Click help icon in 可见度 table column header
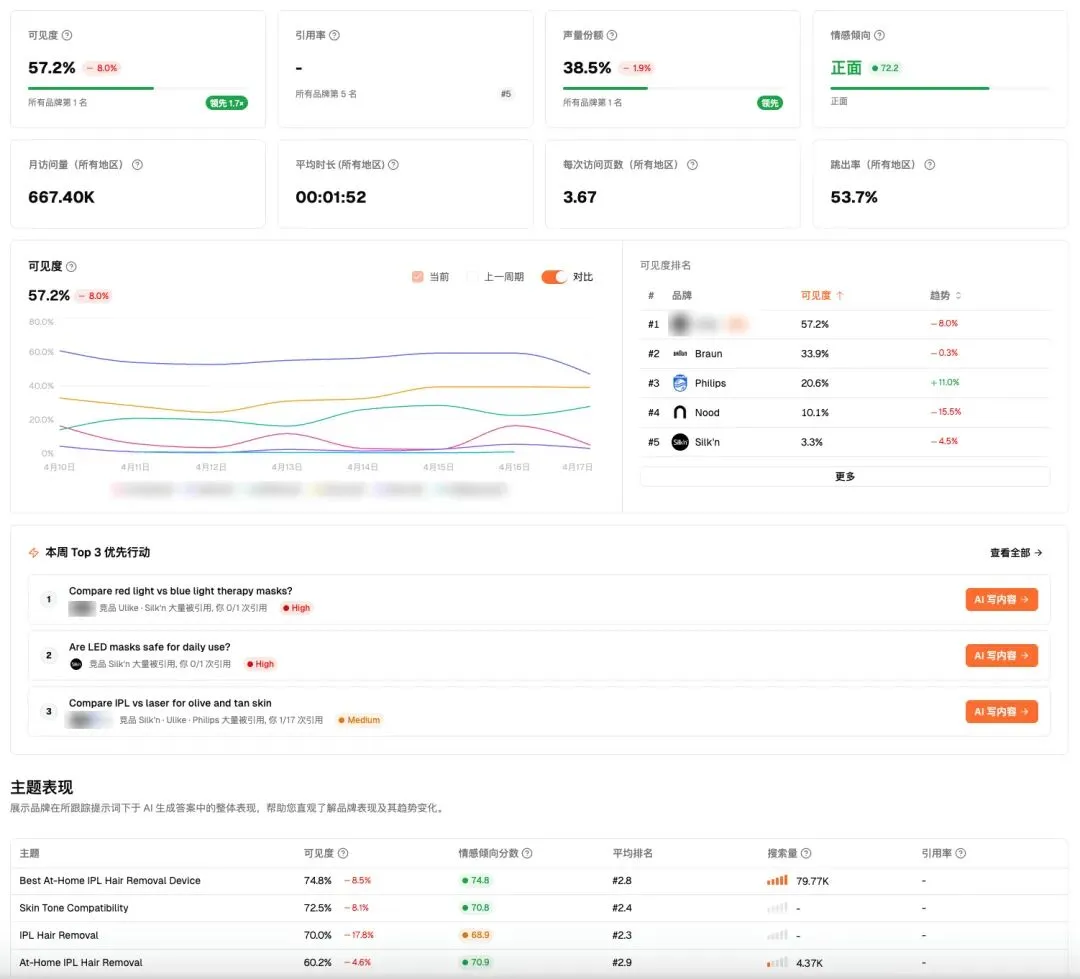The width and height of the screenshot is (1080, 979). [x=343, y=854]
